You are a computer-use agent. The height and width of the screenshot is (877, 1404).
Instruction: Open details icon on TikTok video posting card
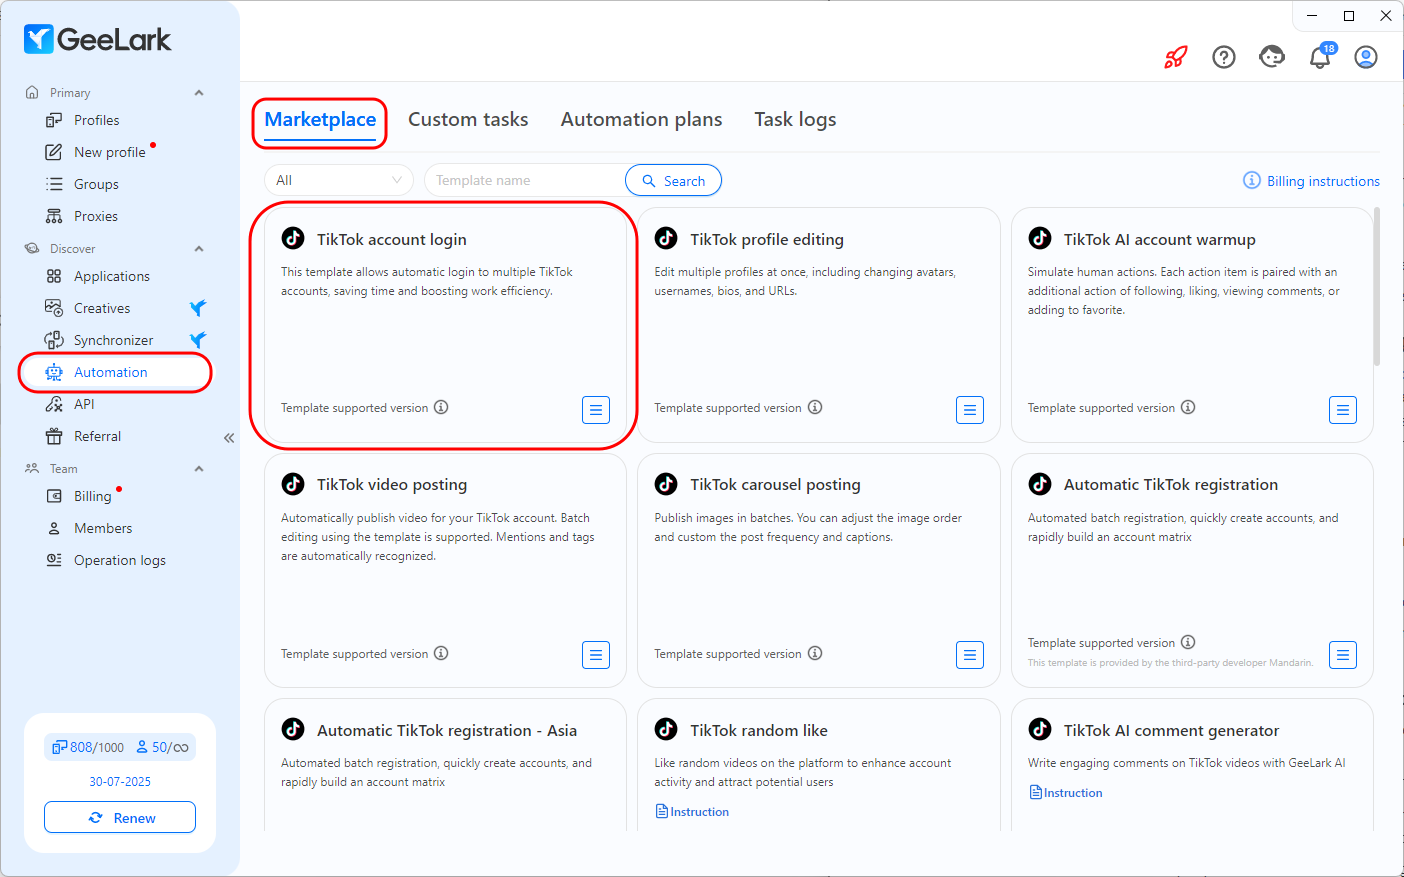(596, 655)
